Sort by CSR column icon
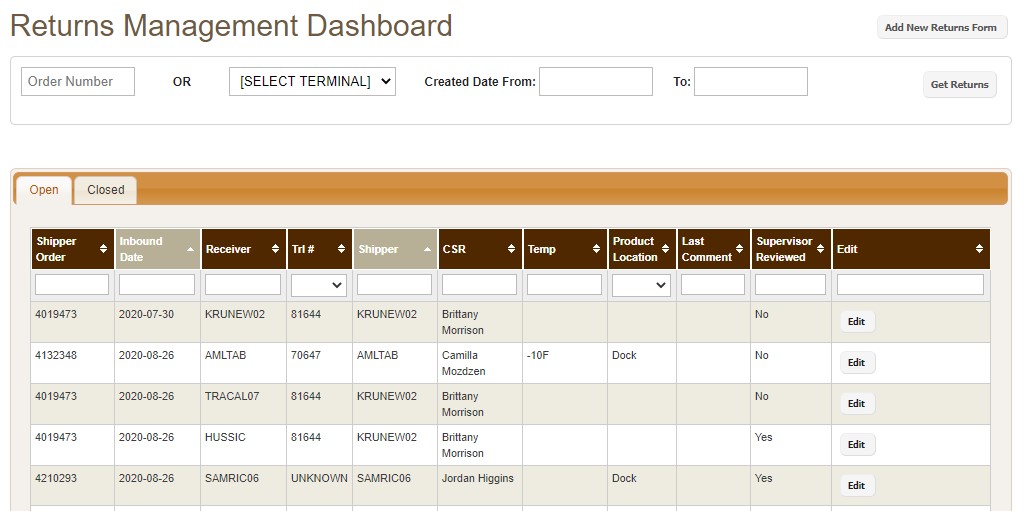 tap(511, 249)
